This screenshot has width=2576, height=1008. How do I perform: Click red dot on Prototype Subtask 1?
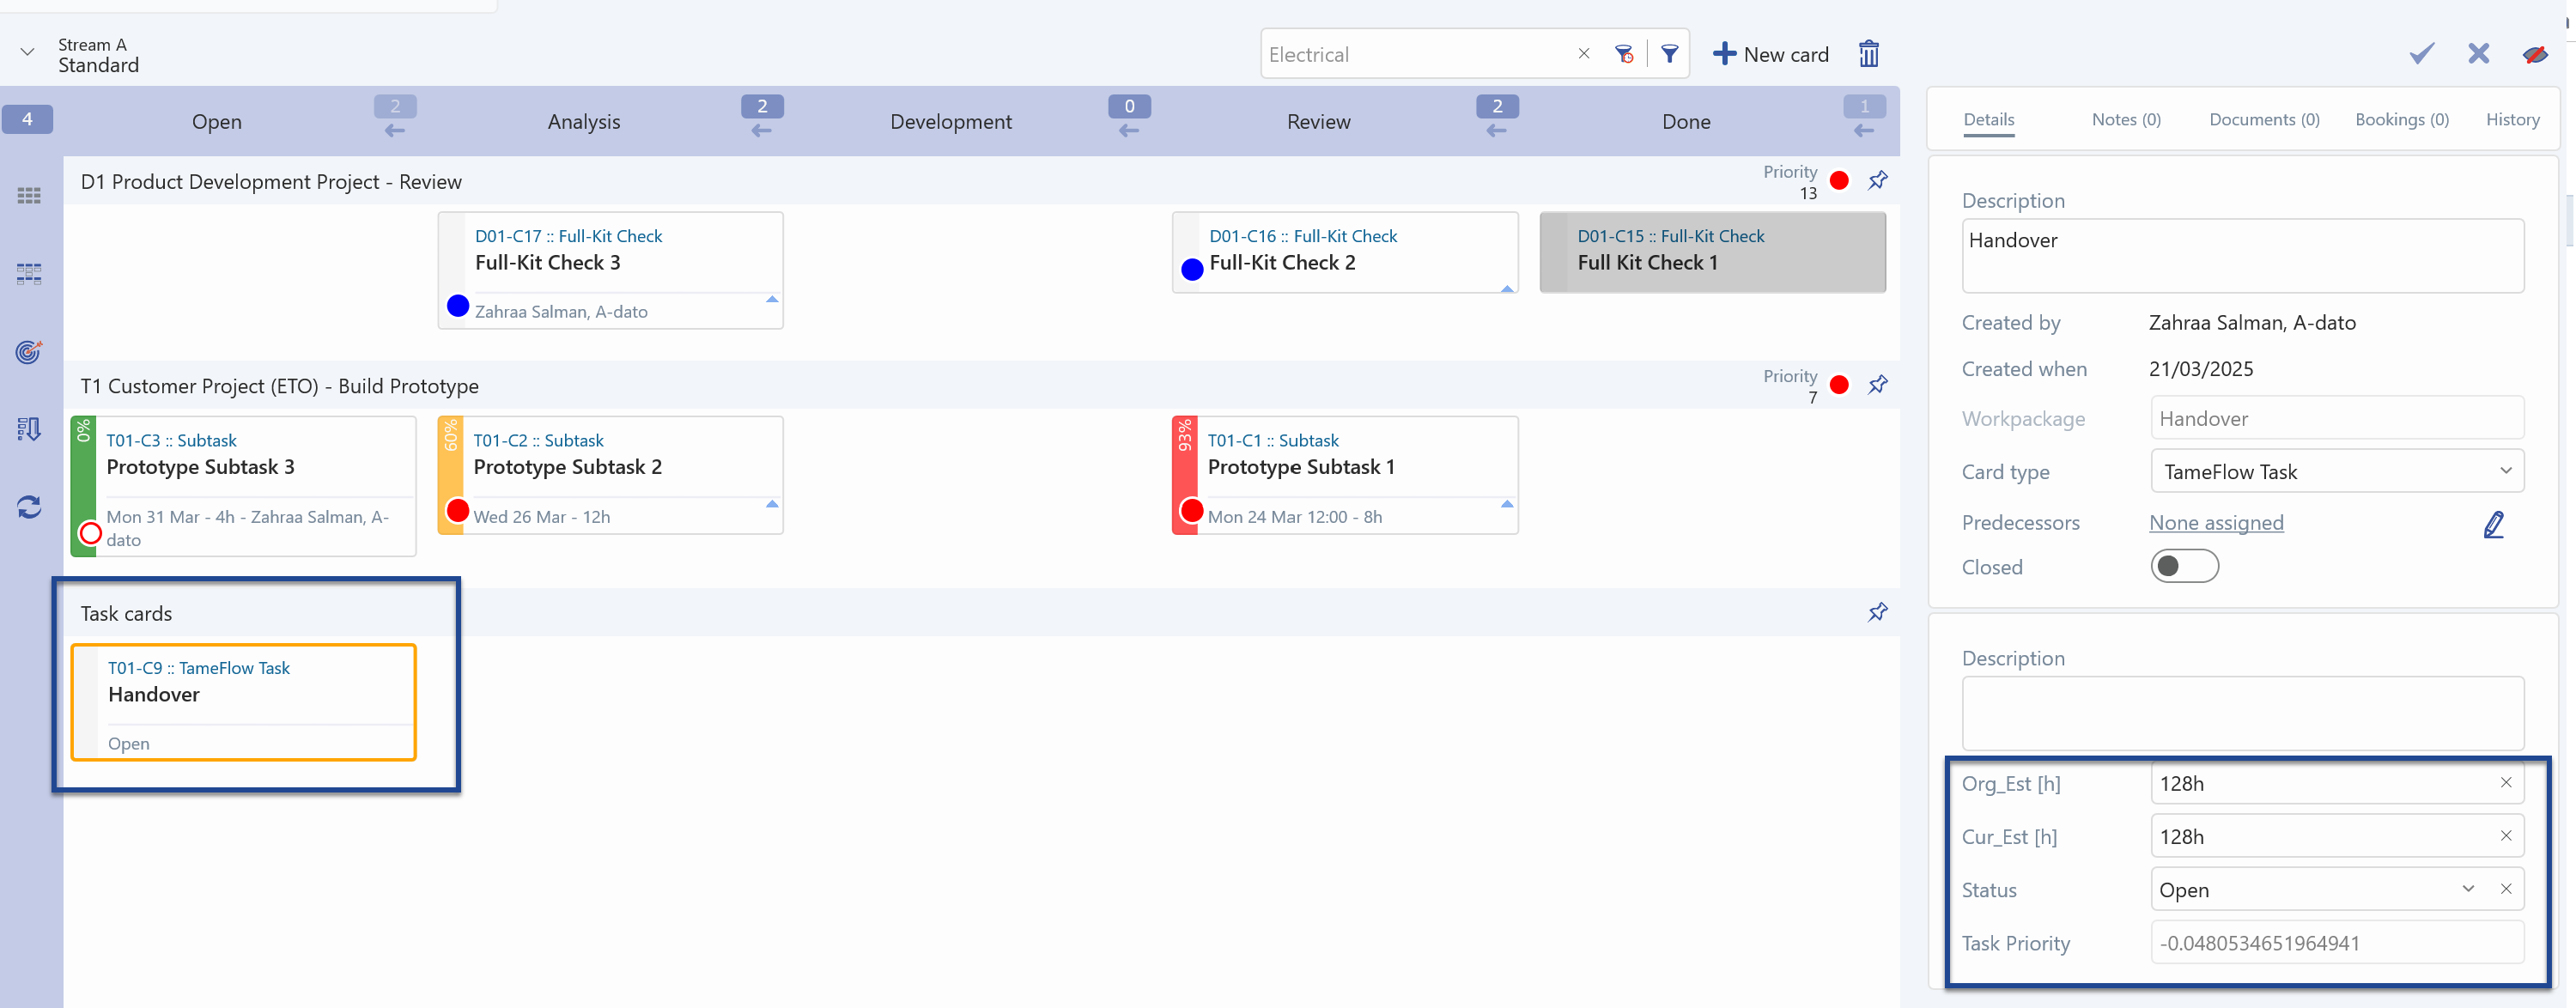tap(1192, 510)
